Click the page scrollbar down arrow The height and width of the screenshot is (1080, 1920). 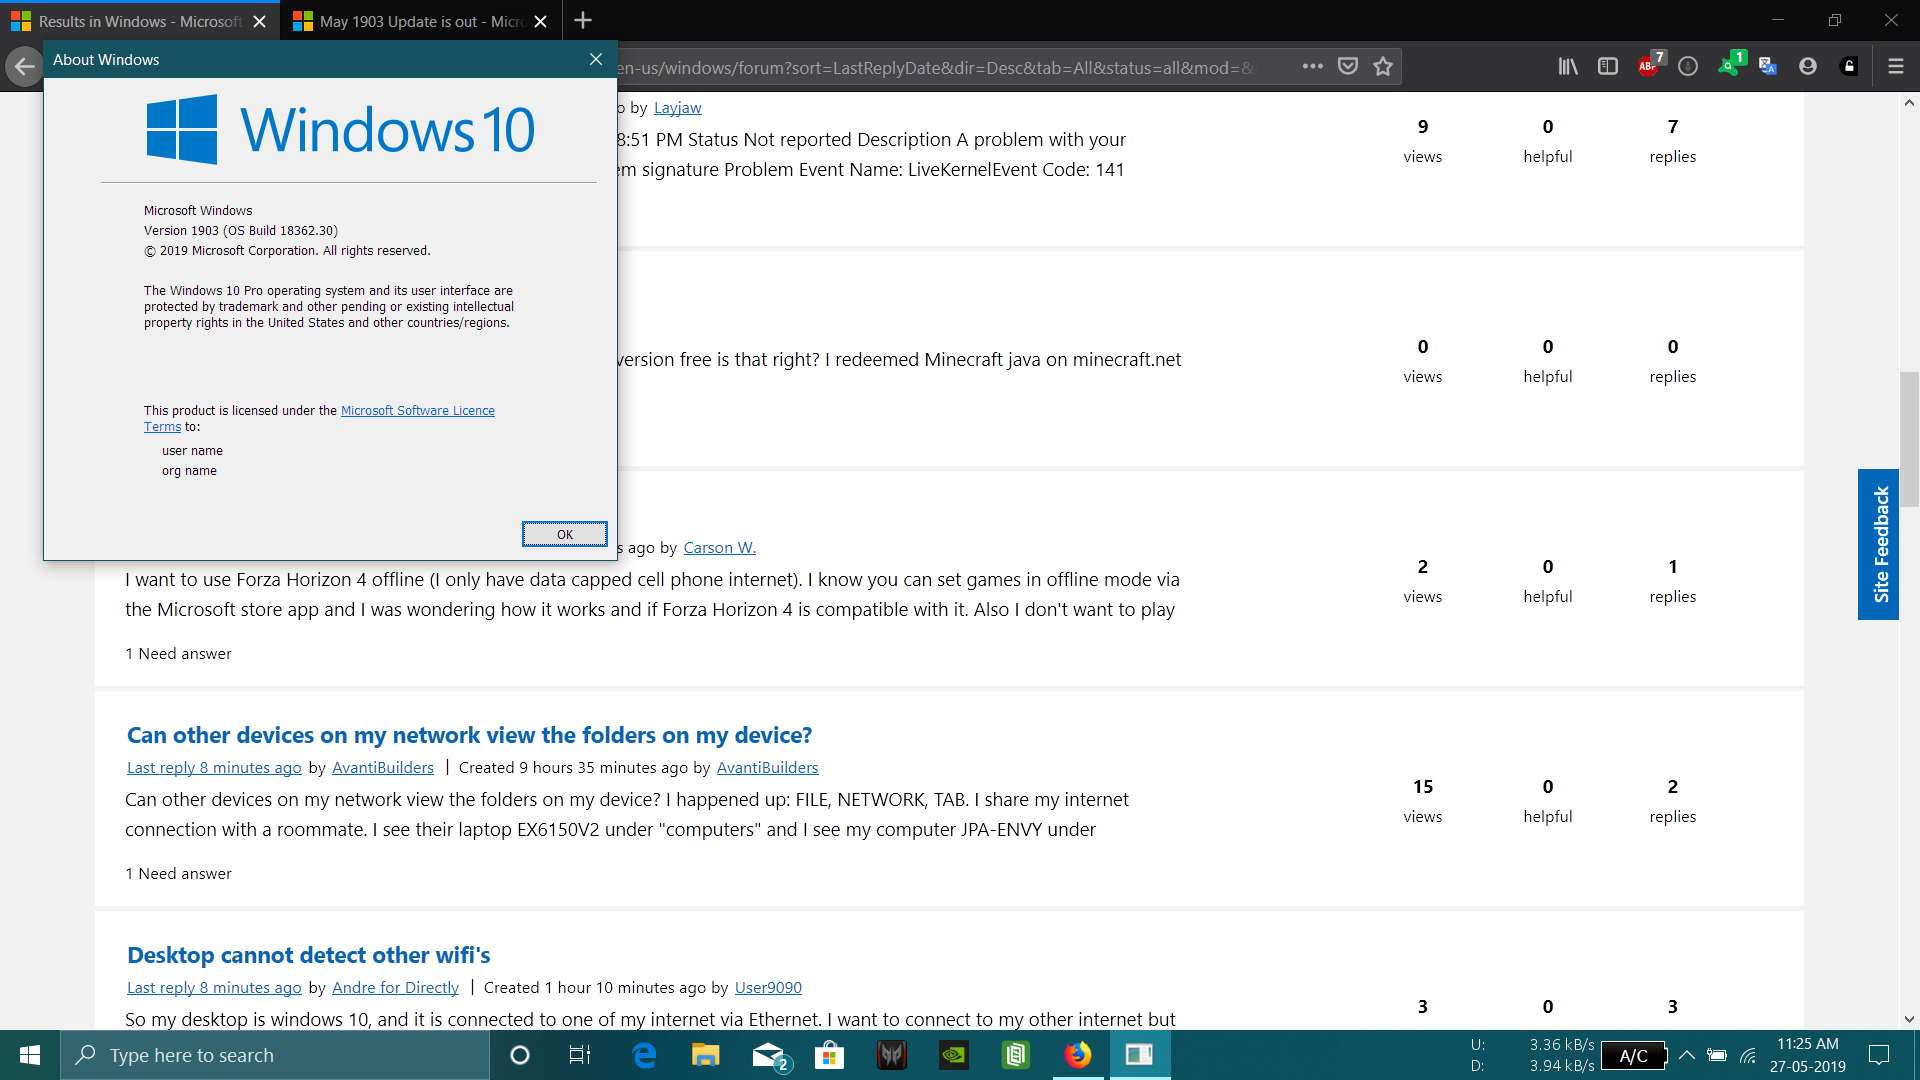(1909, 1019)
